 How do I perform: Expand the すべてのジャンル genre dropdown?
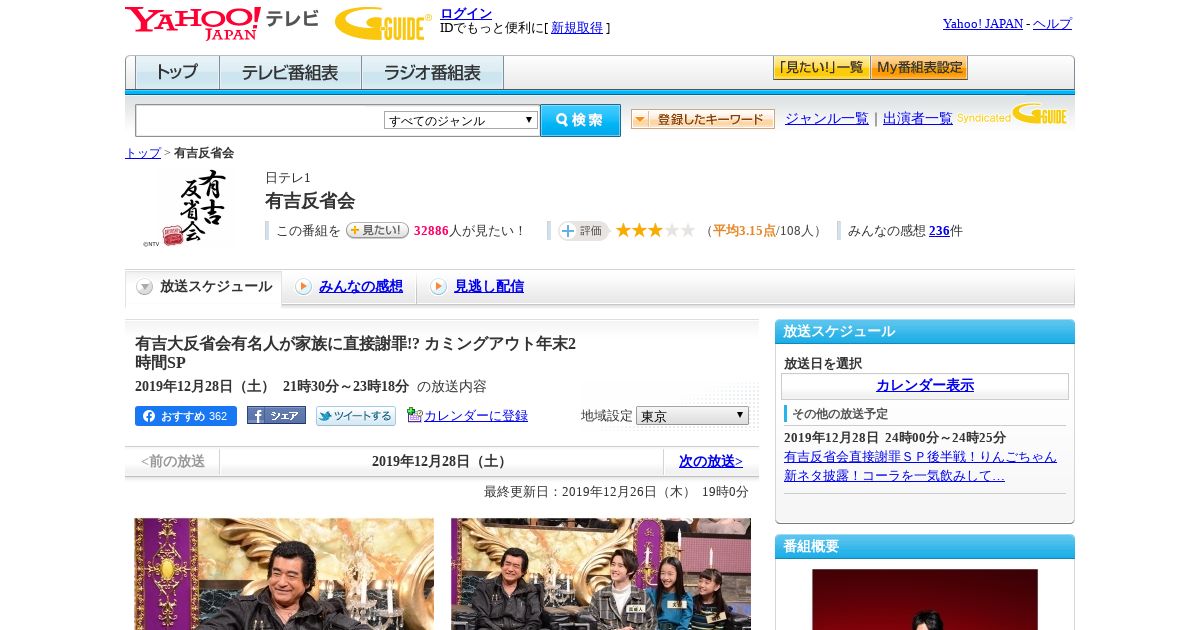pyautogui.click(x=461, y=120)
